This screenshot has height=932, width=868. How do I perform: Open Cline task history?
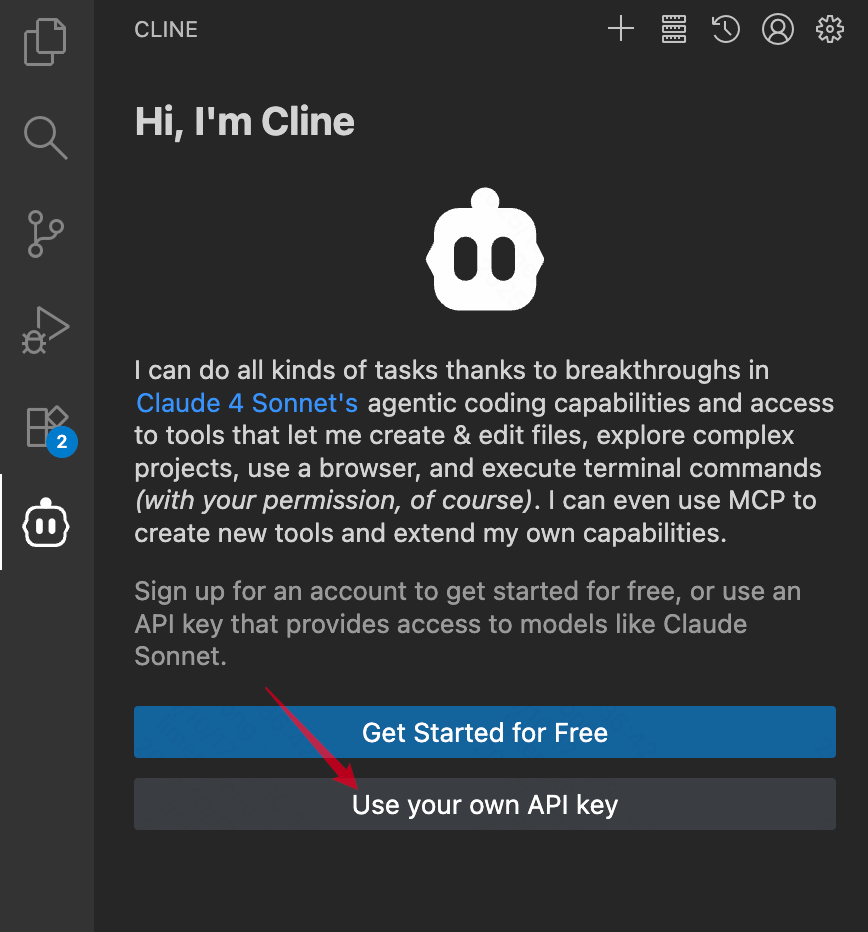[725, 29]
